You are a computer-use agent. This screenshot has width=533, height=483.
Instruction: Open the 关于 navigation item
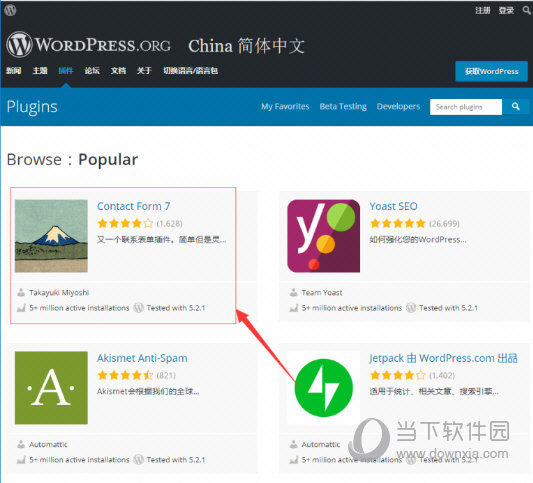[144, 71]
